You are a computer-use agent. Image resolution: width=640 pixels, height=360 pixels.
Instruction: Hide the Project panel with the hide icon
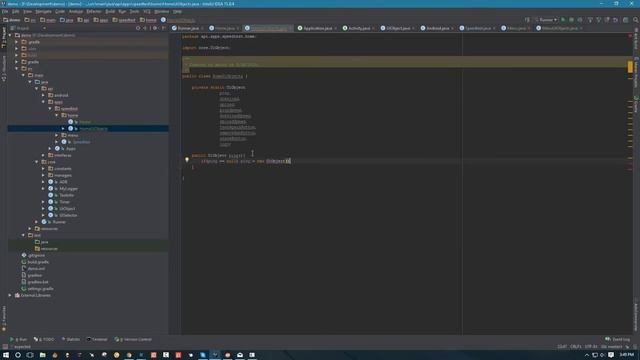click(x=164, y=28)
